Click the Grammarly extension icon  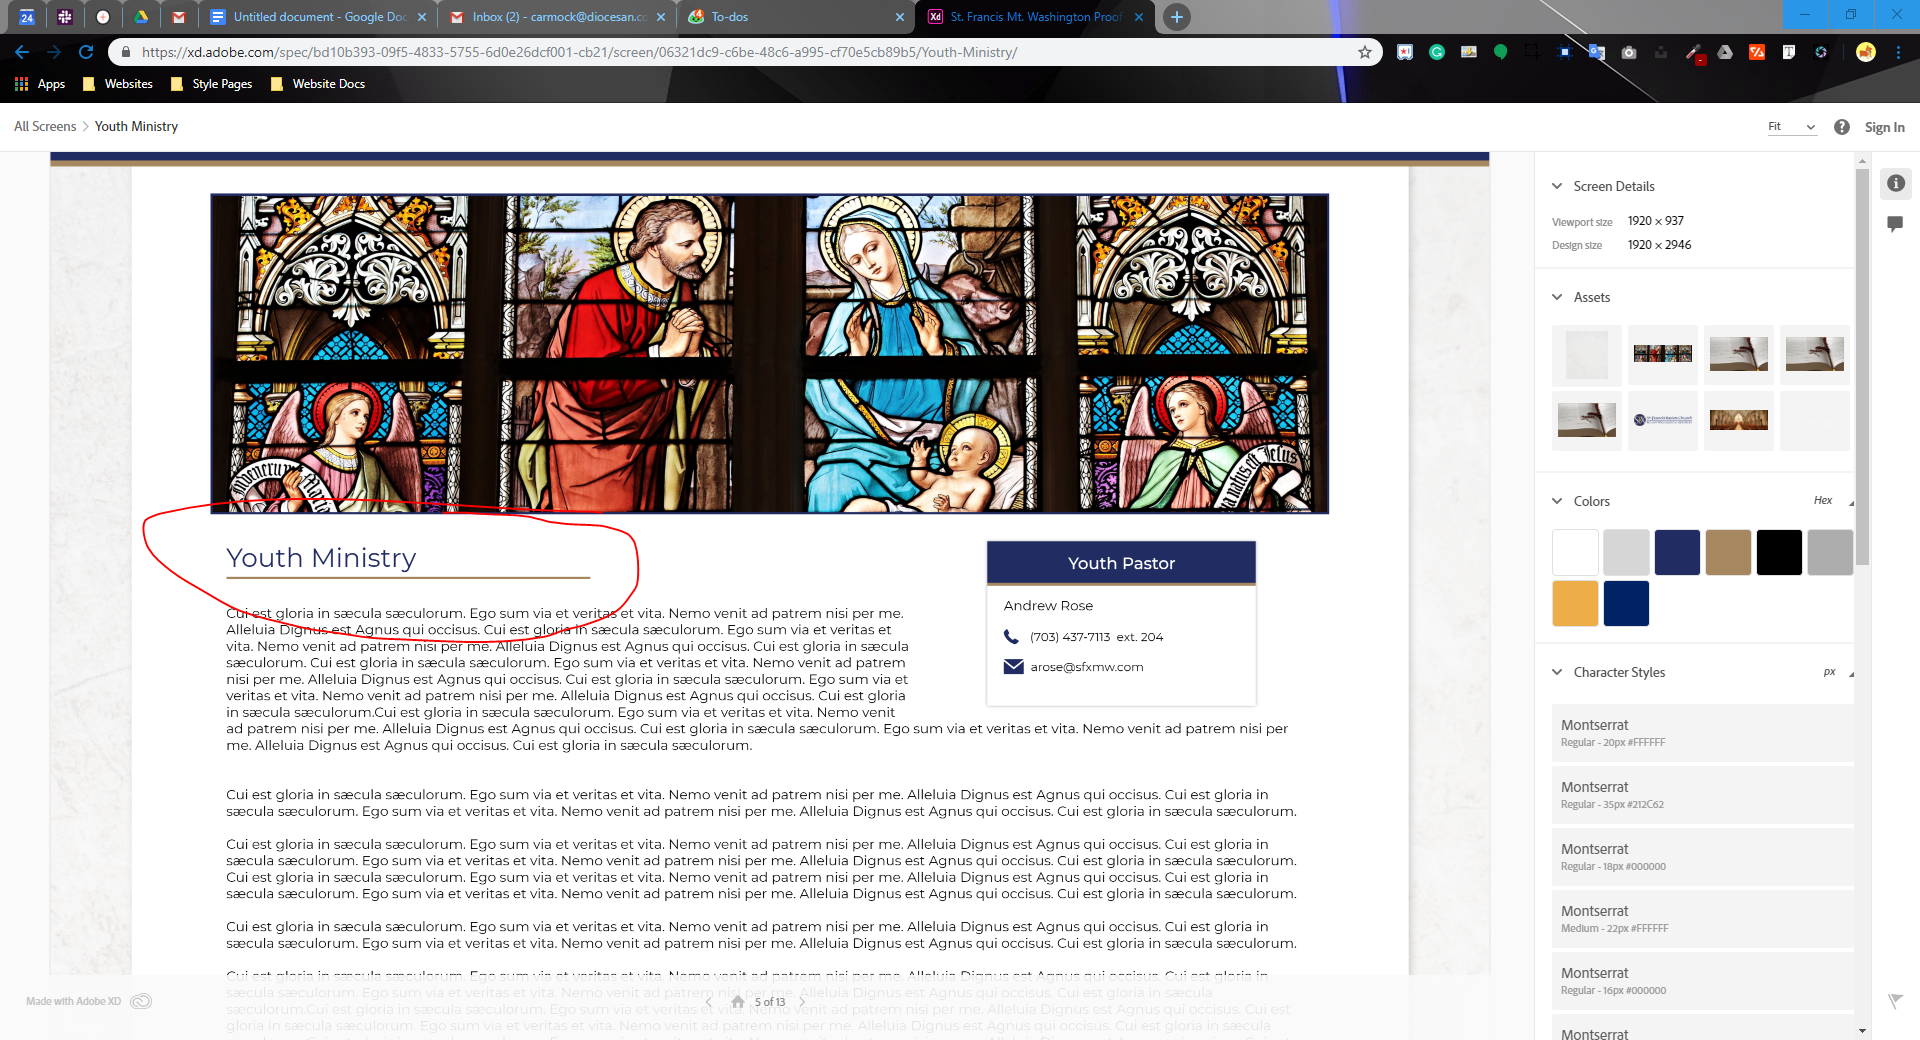[x=1437, y=52]
